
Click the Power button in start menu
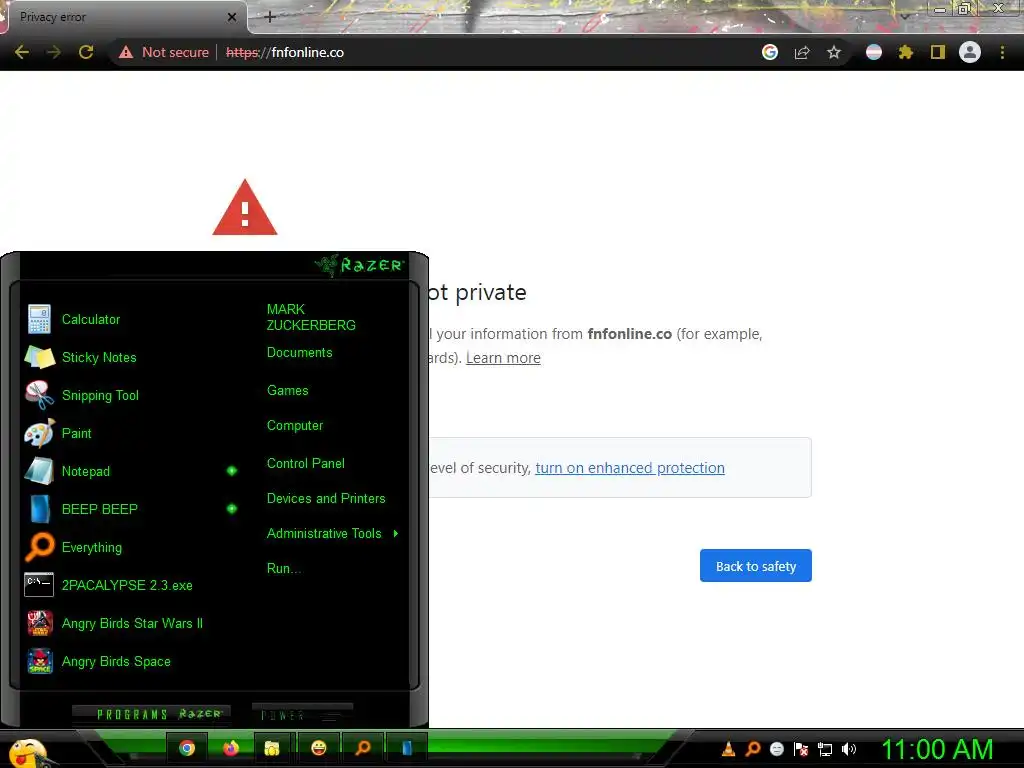[302, 714]
